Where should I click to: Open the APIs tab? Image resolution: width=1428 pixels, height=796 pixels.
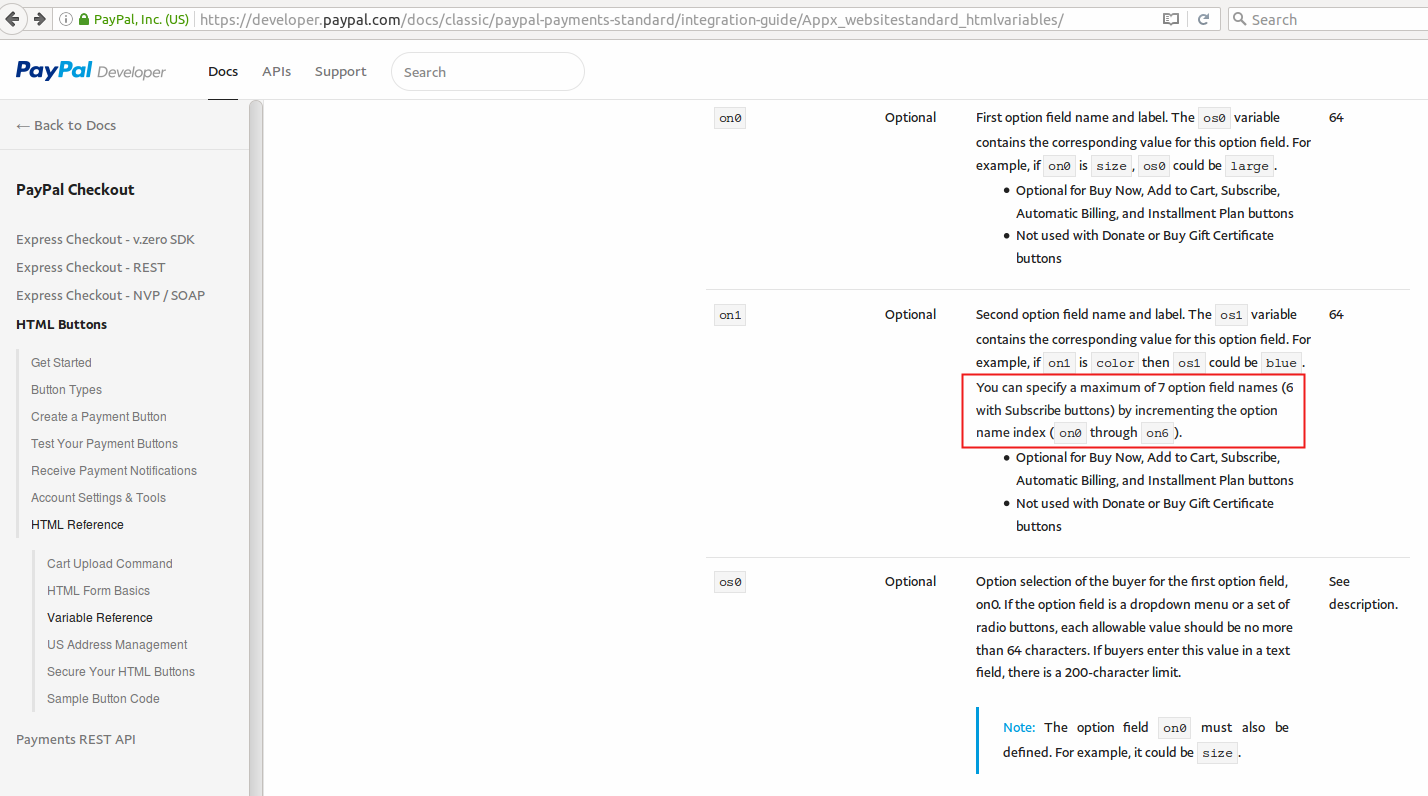[277, 71]
